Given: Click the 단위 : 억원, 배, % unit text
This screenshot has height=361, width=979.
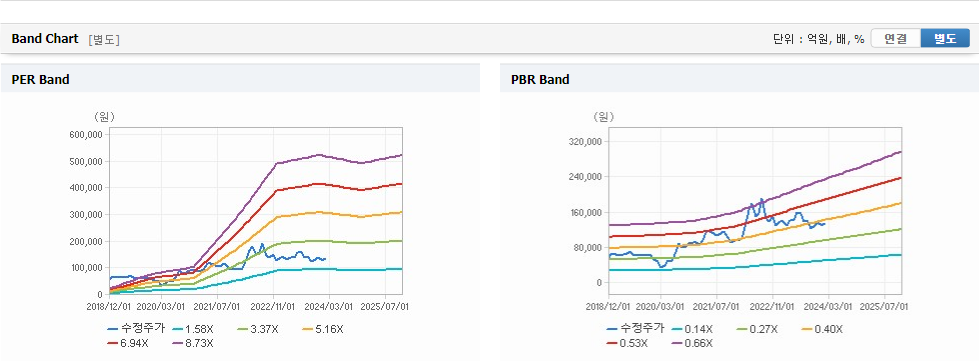Looking at the screenshot, I should pos(819,39).
